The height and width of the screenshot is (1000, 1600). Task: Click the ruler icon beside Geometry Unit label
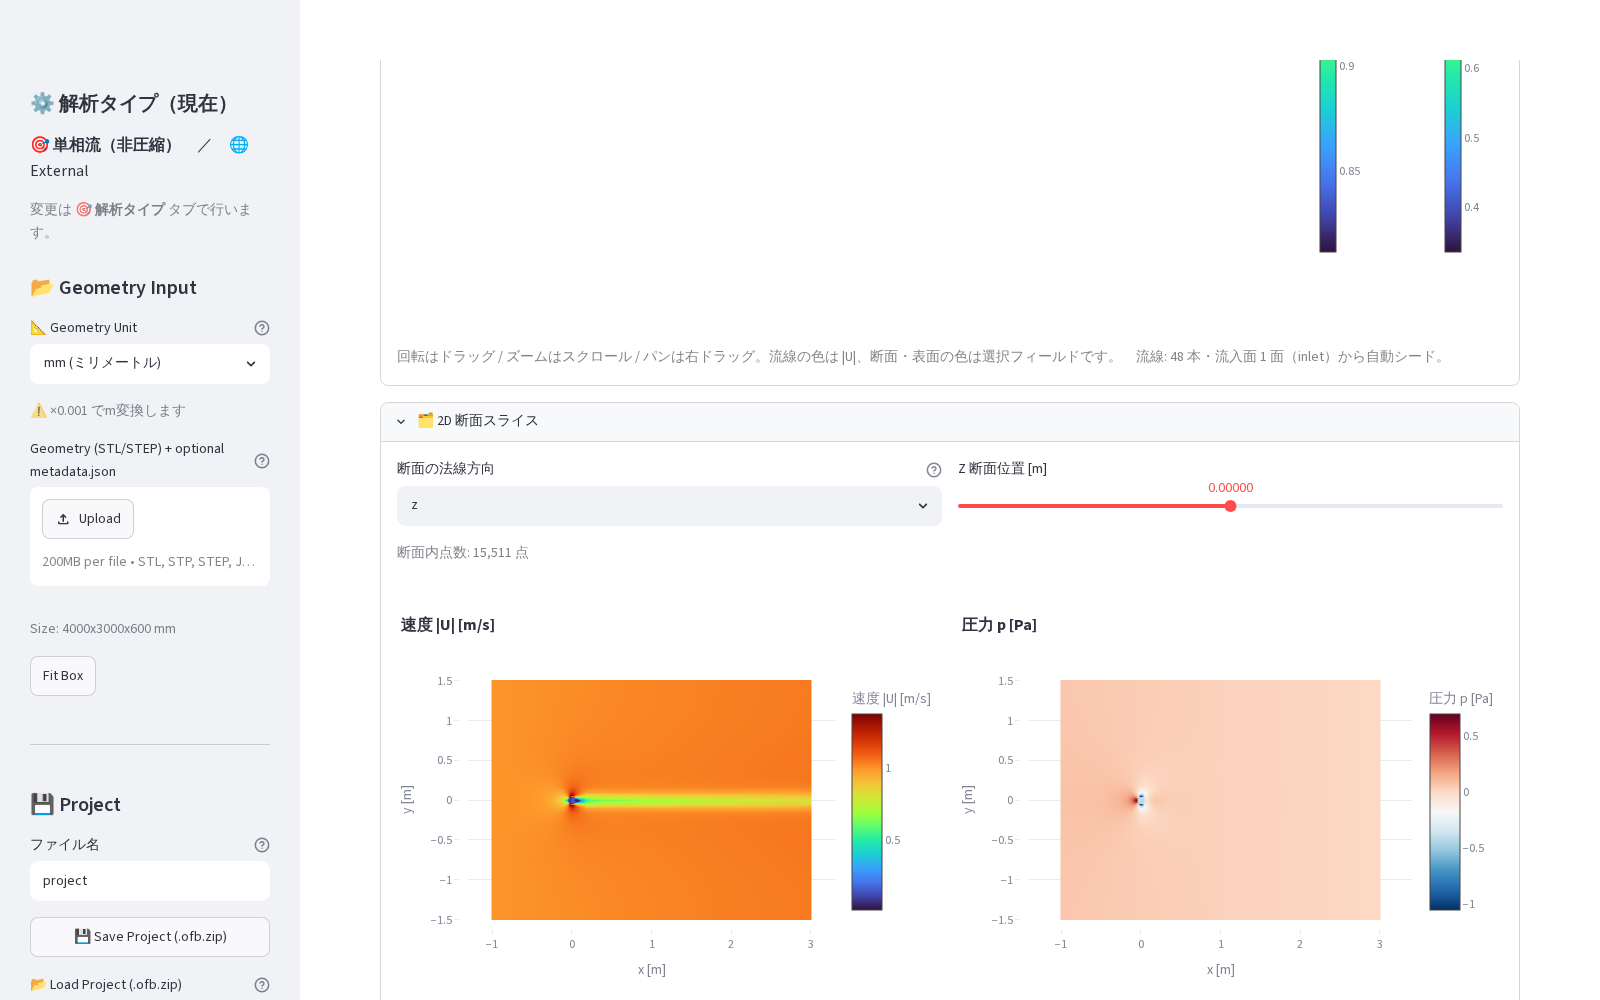38,328
